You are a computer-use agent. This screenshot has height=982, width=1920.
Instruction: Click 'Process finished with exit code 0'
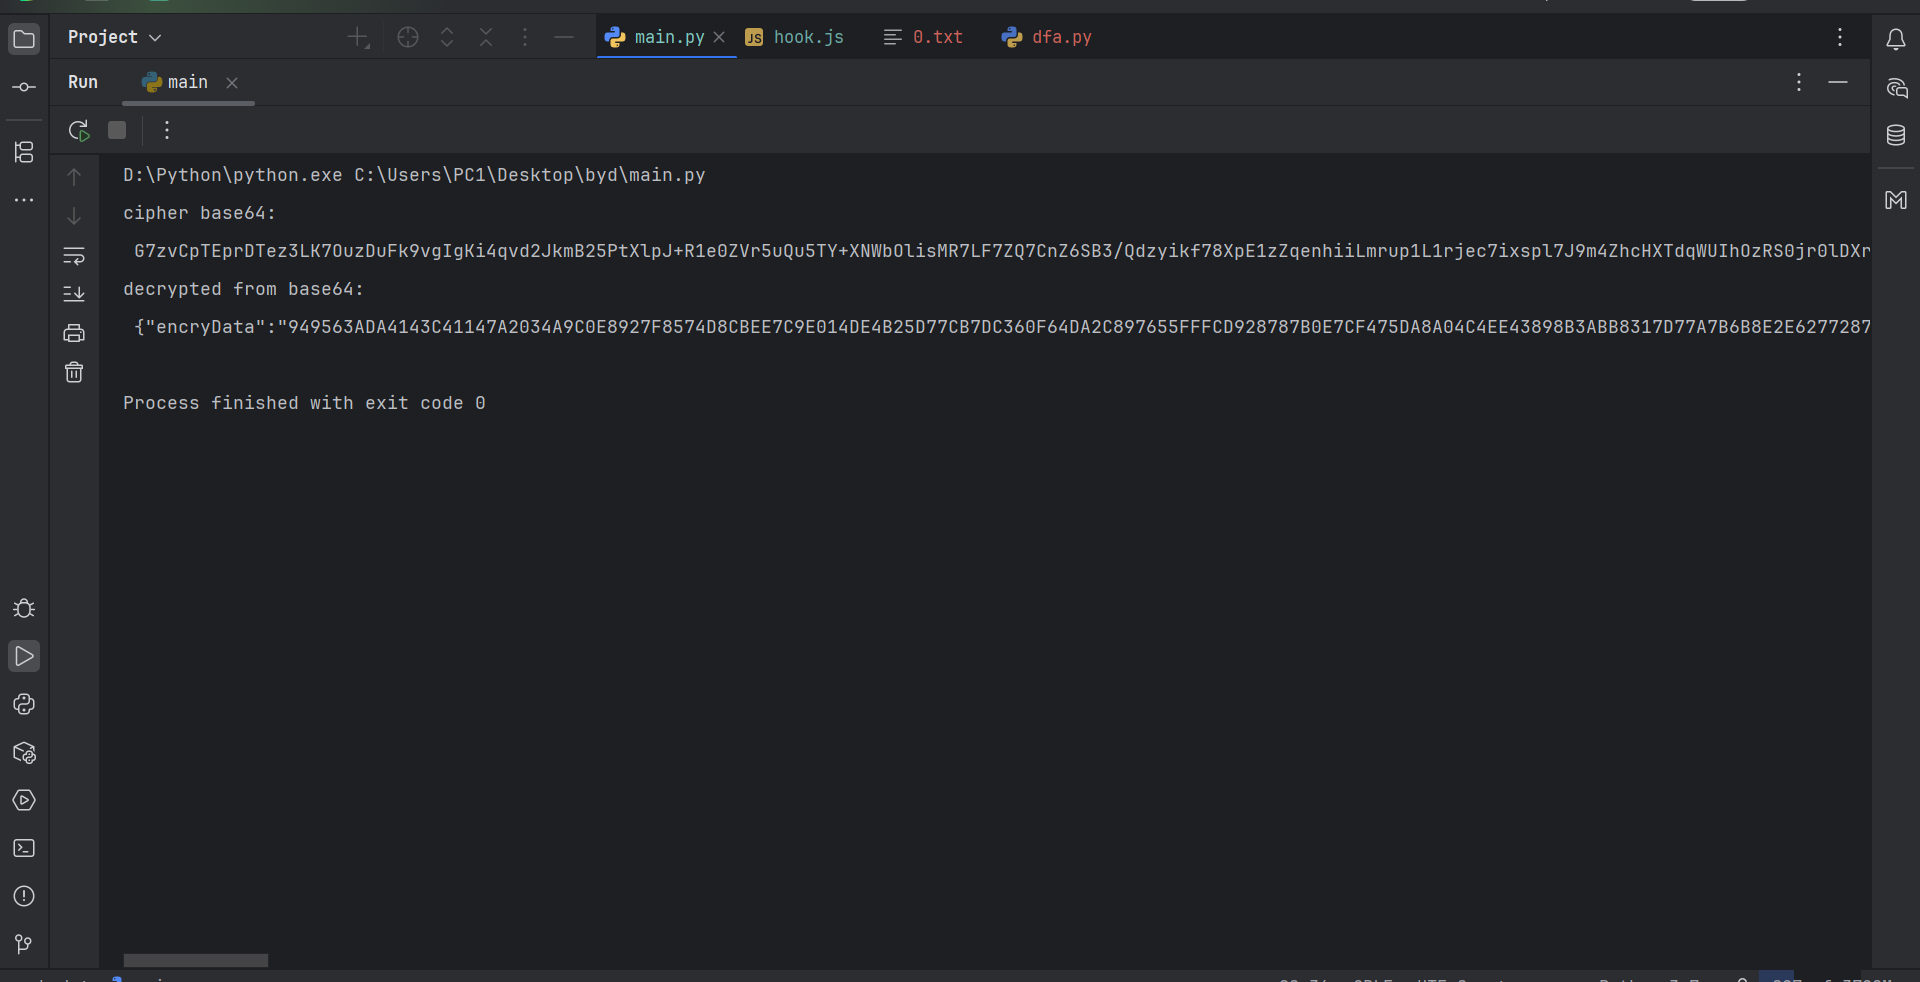(304, 403)
